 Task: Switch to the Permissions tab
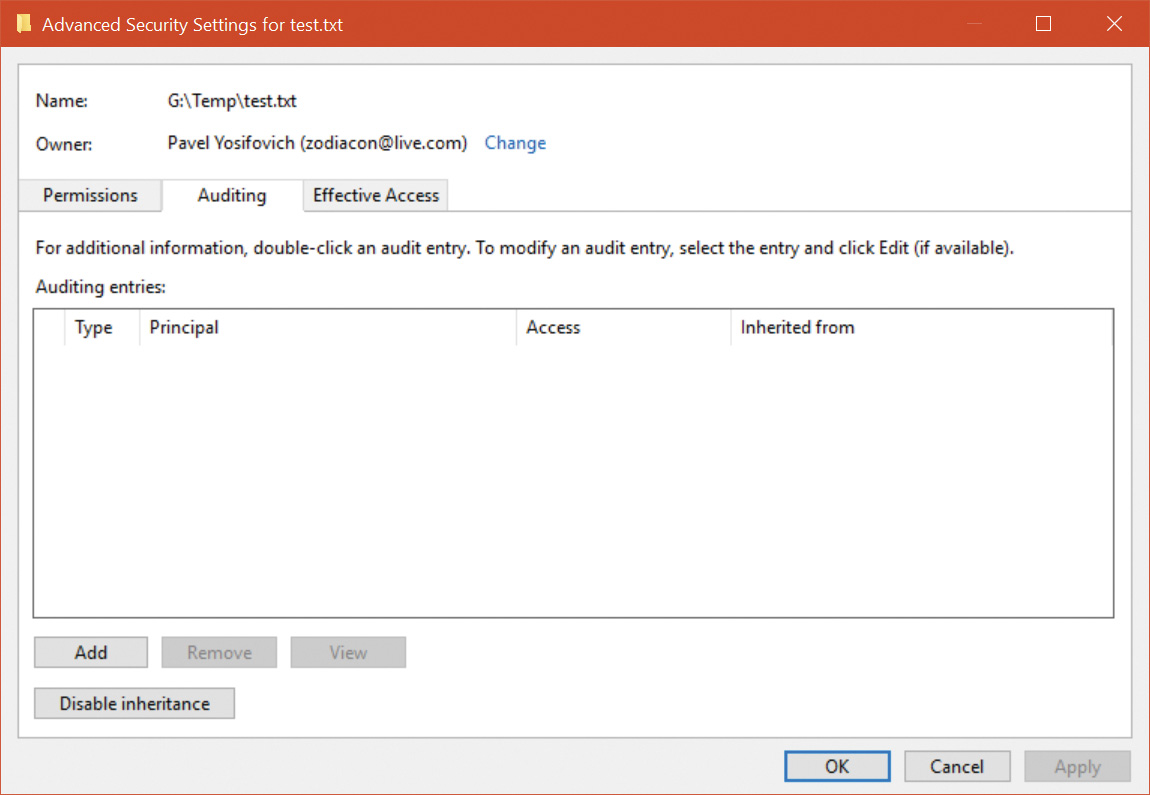pos(90,195)
